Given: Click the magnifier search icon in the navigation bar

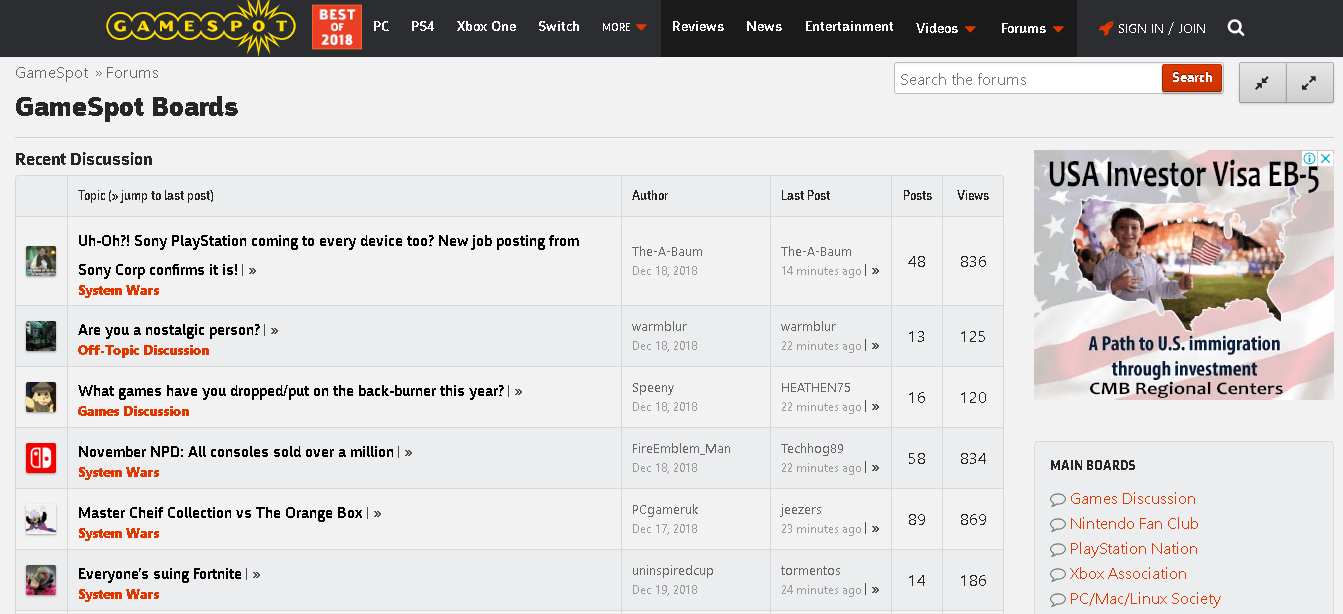Looking at the screenshot, I should click(1236, 28).
